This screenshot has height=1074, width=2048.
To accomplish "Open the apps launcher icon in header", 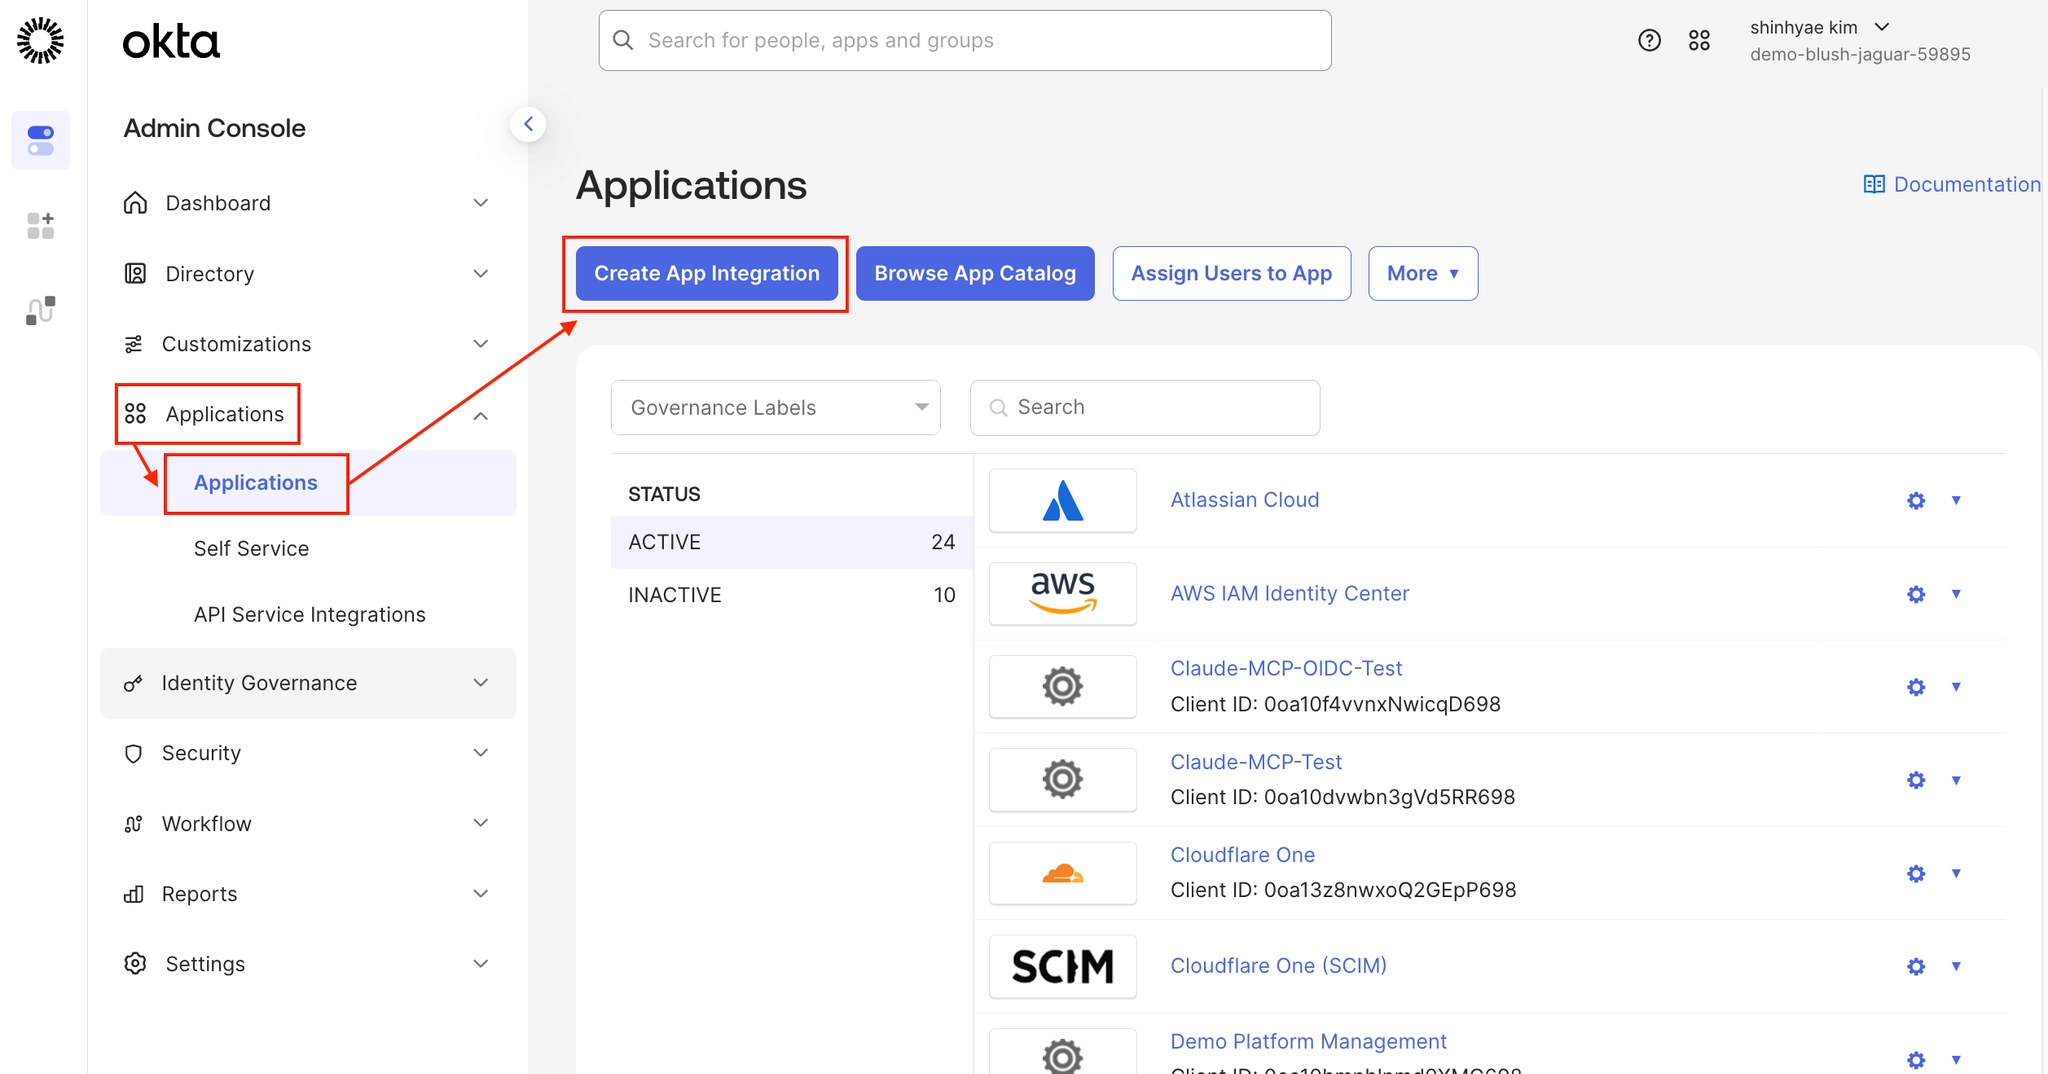I will point(1699,40).
